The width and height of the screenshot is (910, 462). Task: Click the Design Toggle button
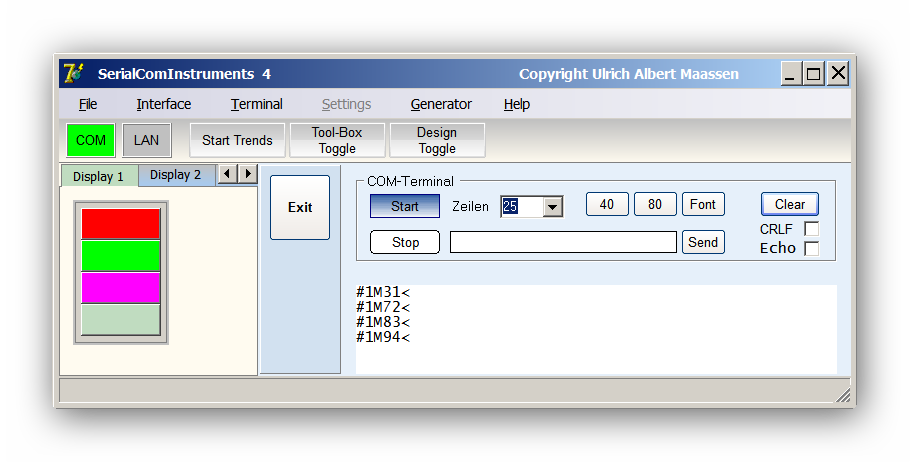[x=437, y=140]
